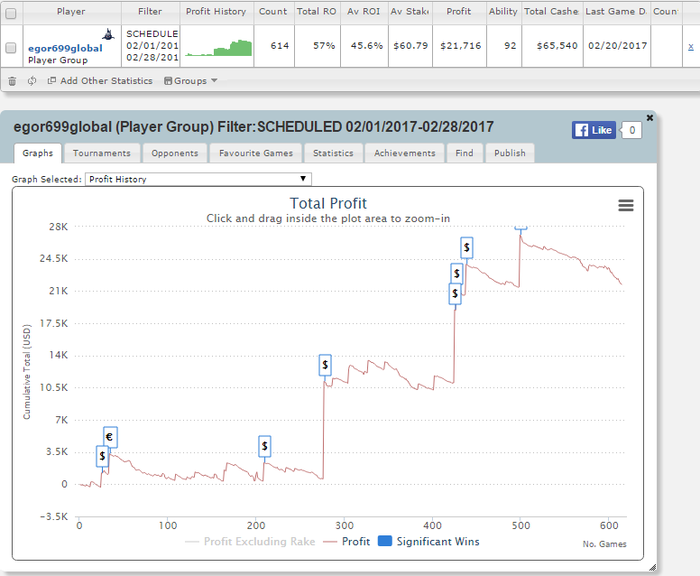Switch to the Graphs tab
Screen dimensions: 700x576
pos(38,153)
